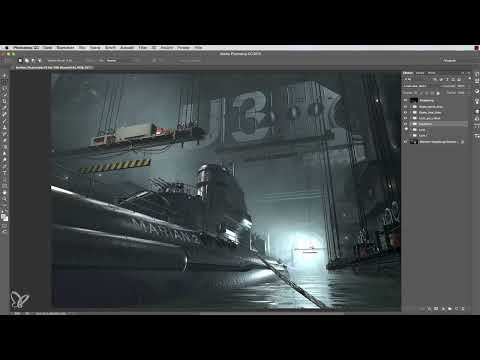
Task: Open the Bearbeiten menu
Action: (65, 48)
